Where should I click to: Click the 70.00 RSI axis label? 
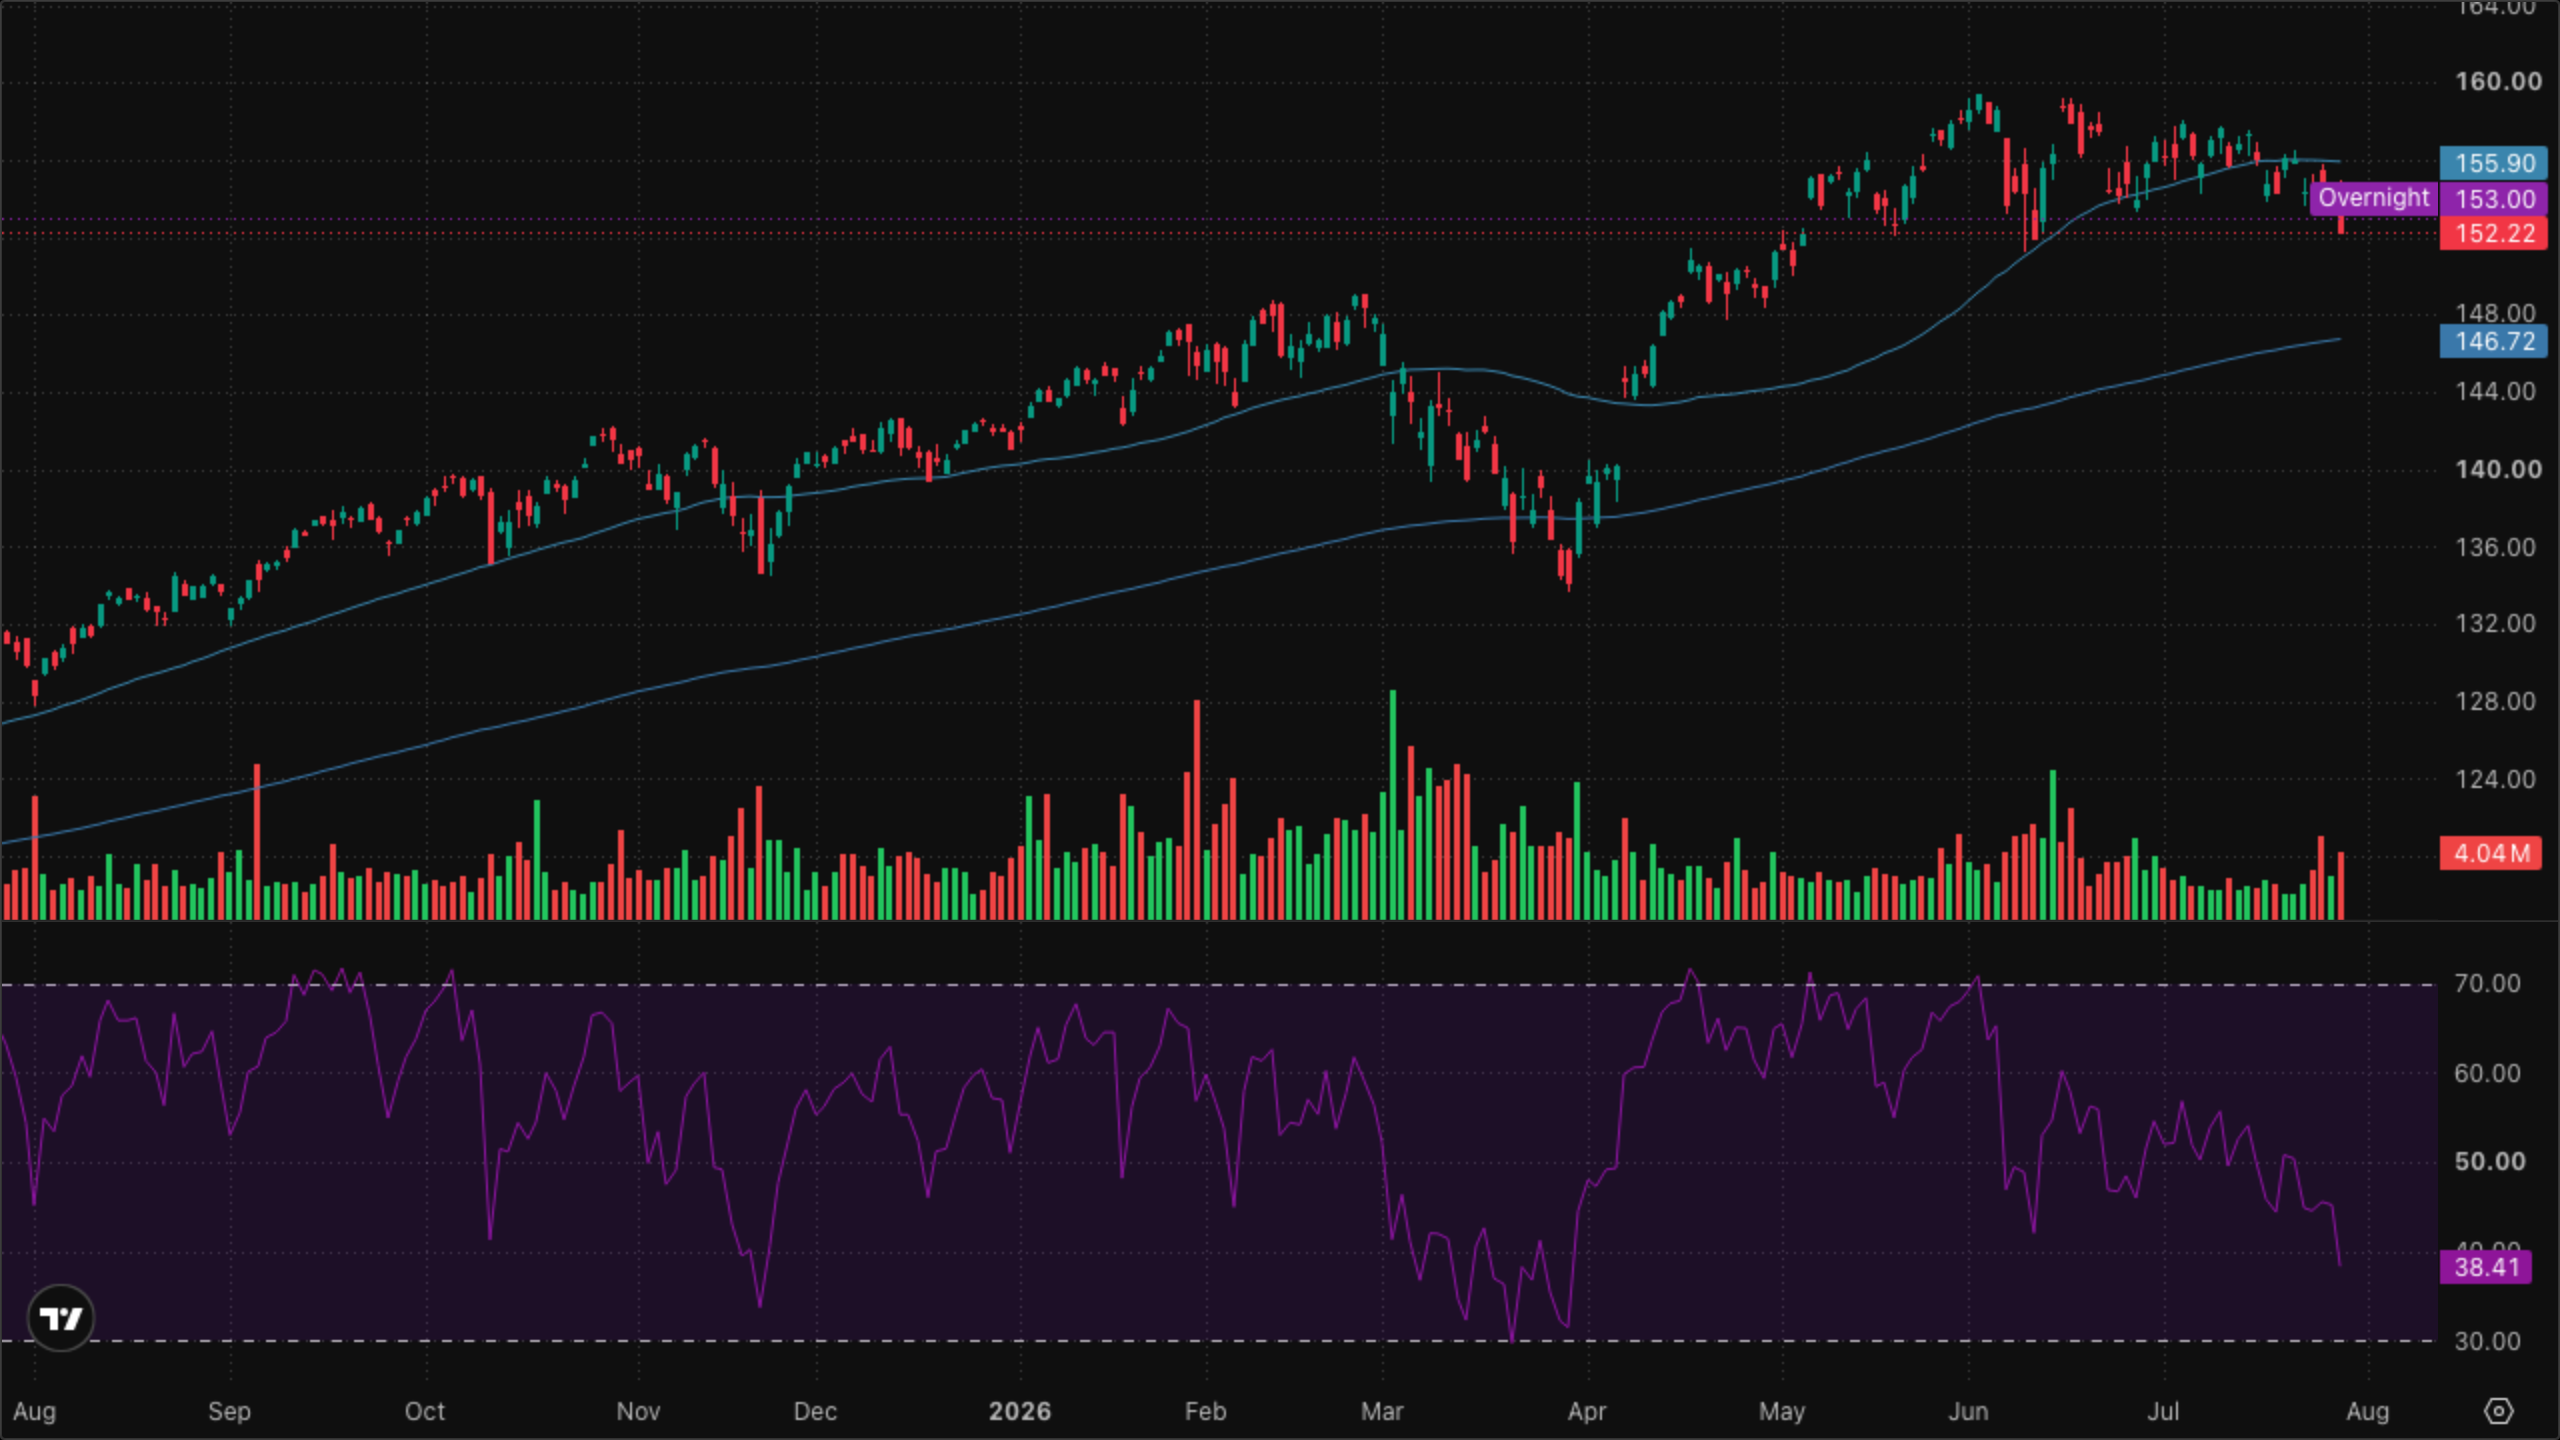2487,984
